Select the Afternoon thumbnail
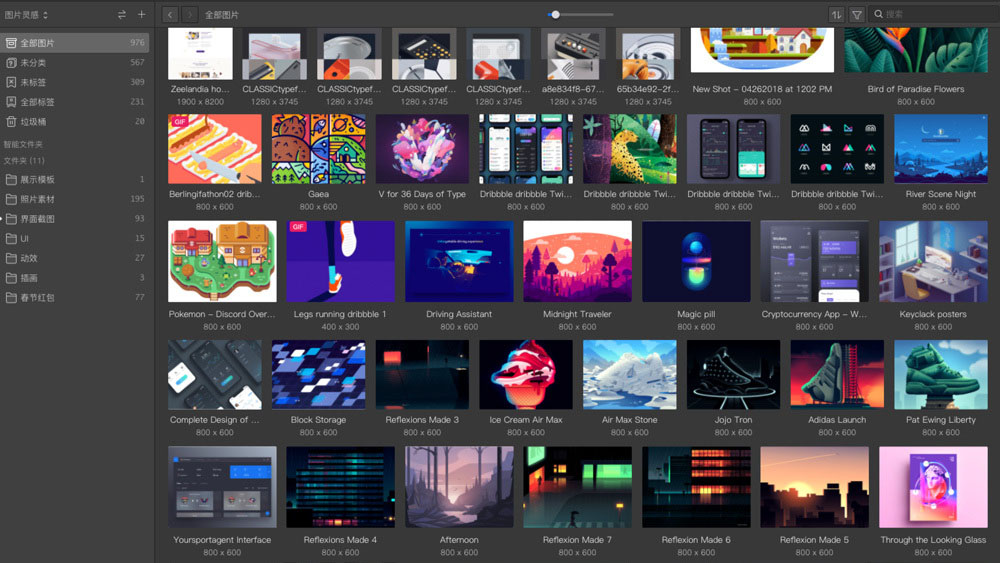Screen dimensions: 1000x563 [x=459, y=487]
